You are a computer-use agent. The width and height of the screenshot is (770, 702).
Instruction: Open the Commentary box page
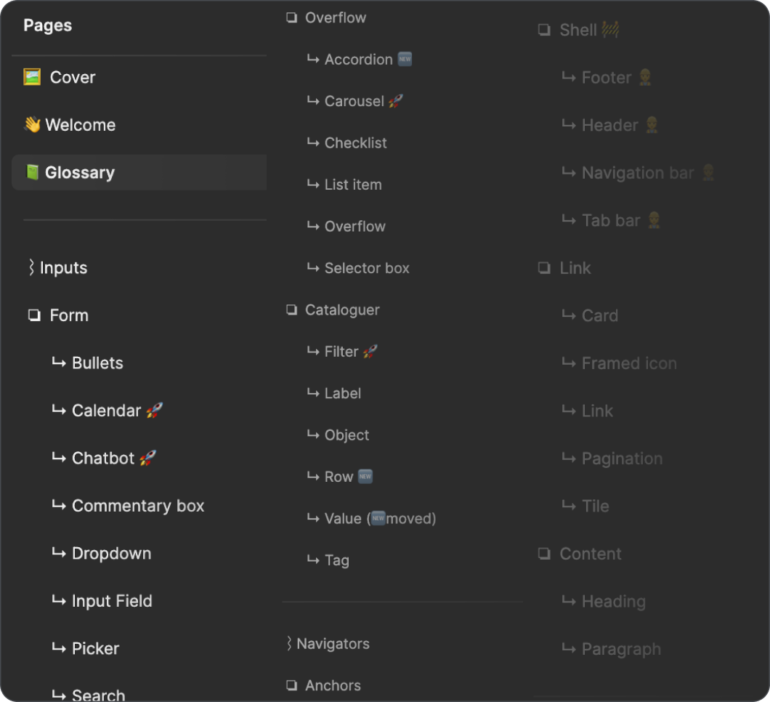[138, 506]
